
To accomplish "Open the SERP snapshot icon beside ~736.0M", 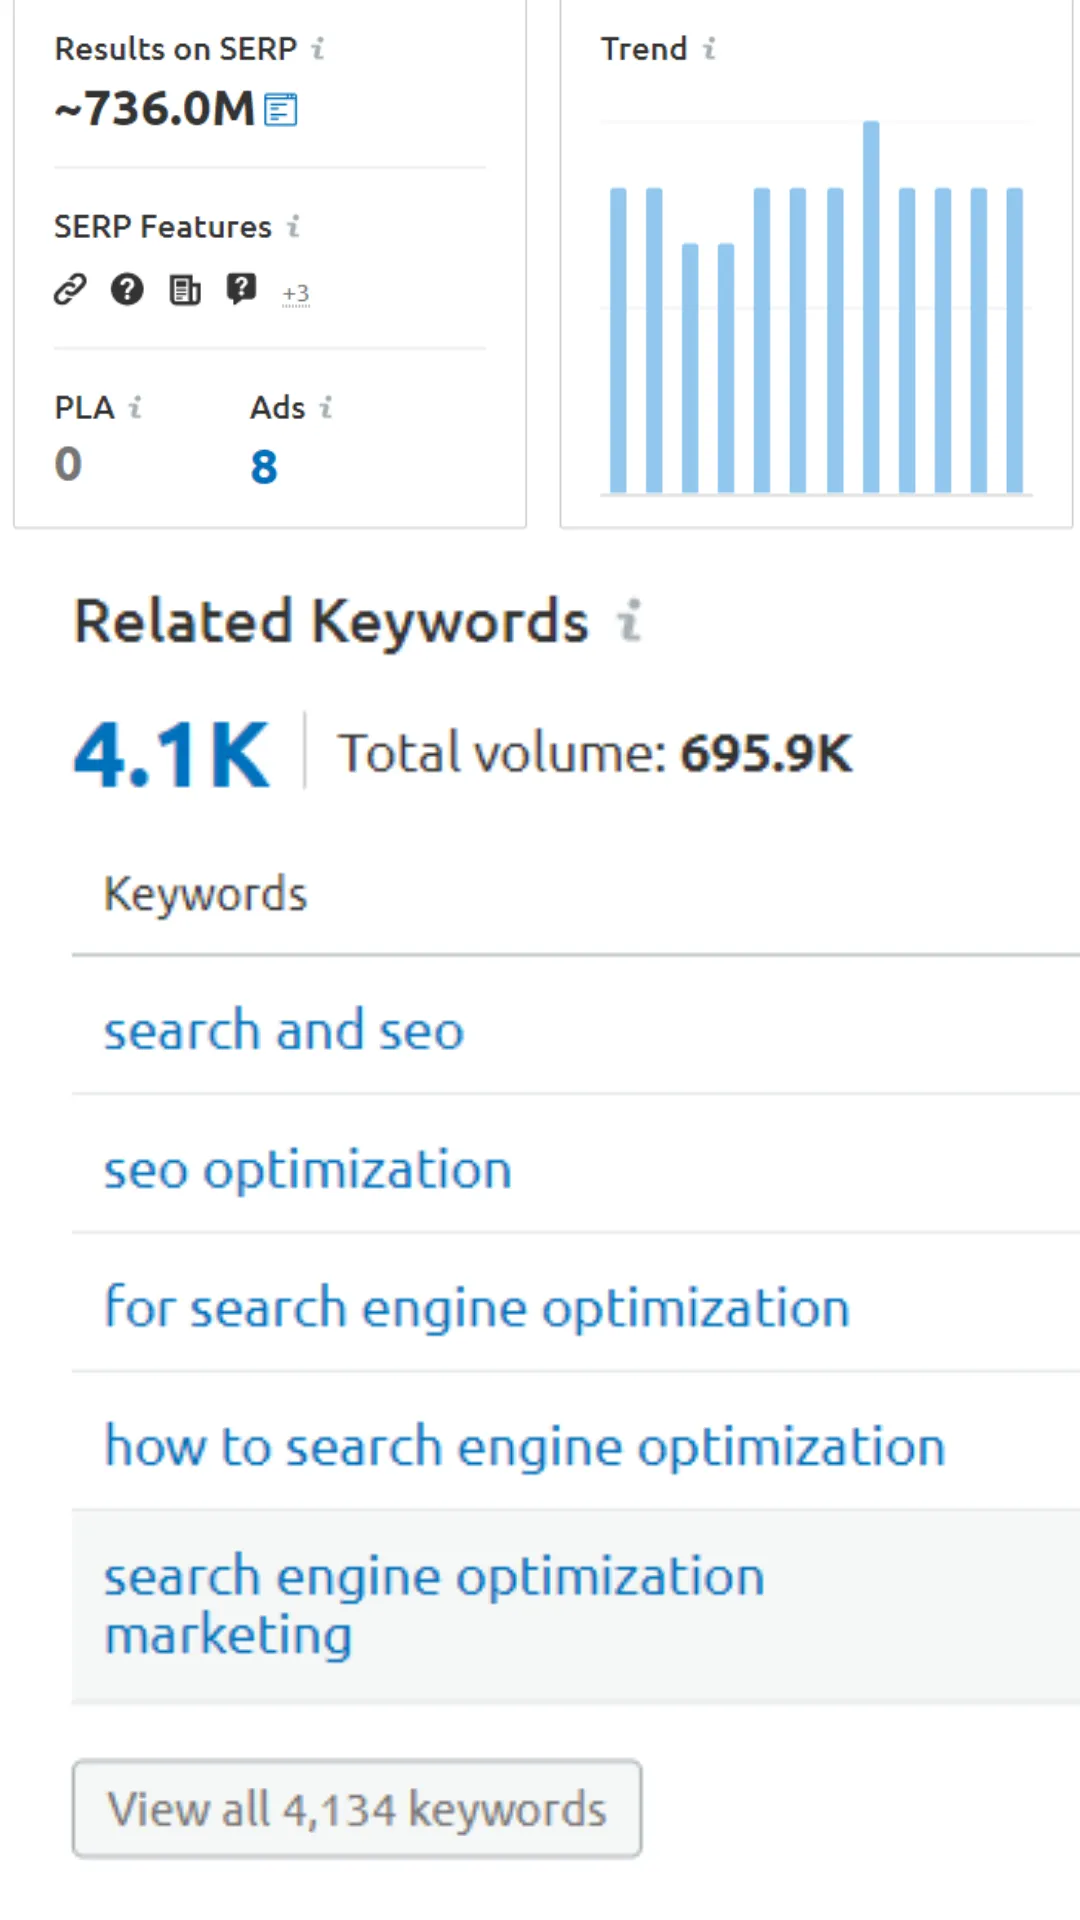I will pyautogui.click(x=281, y=109).
